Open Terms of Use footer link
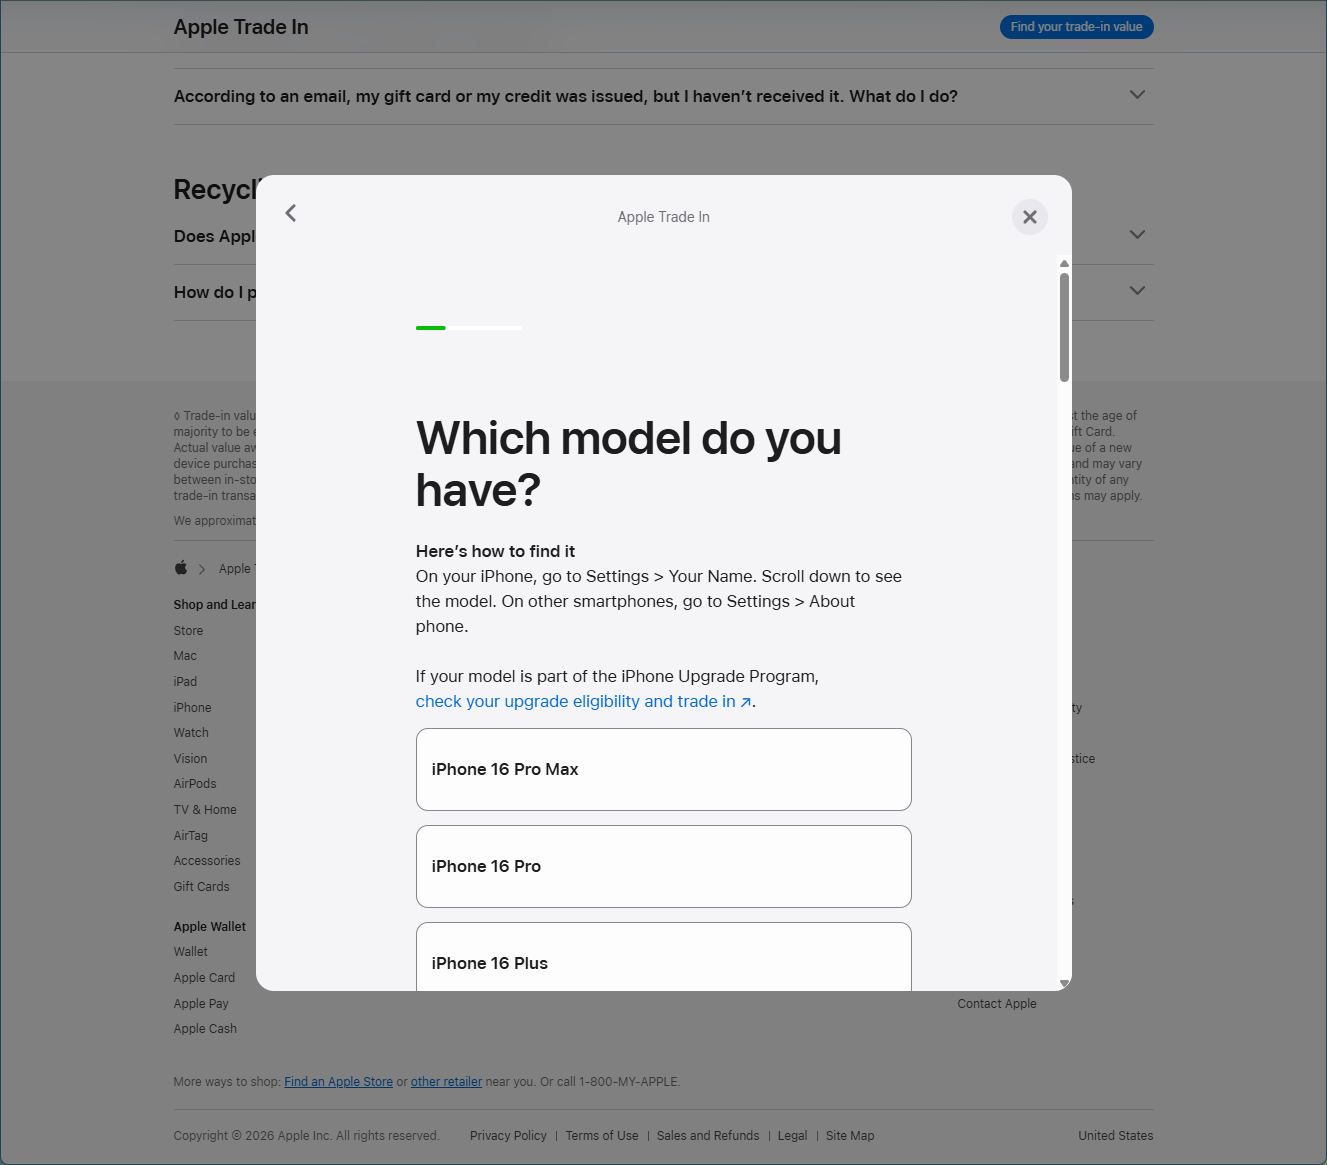 [x=602, y=1136]
